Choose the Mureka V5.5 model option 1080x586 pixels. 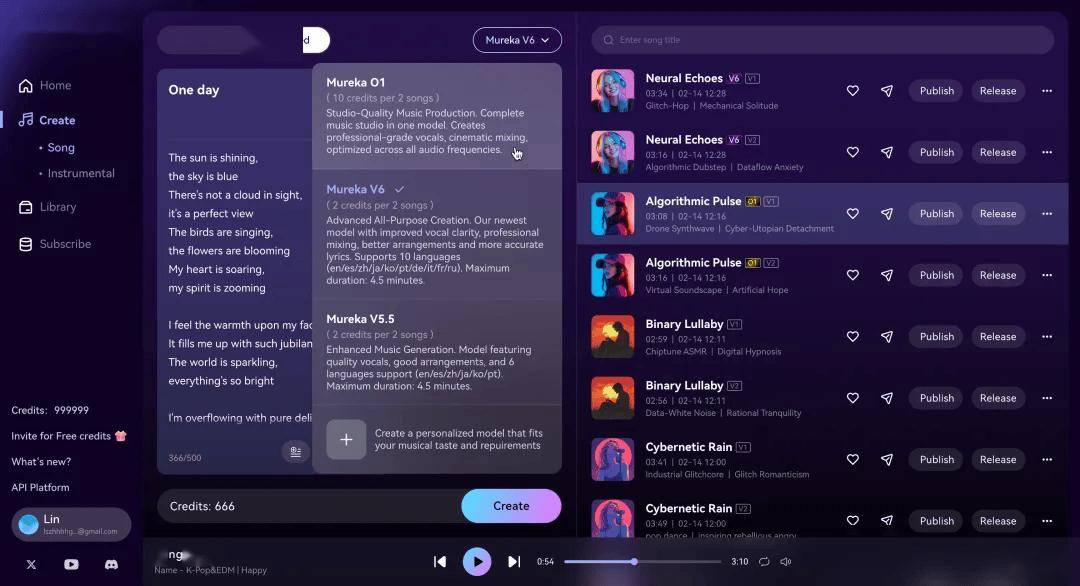(x=437, y=352)
